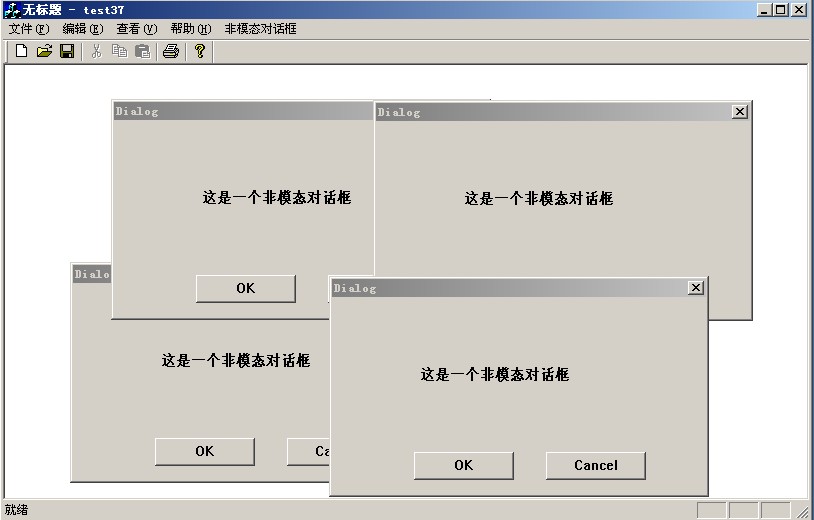Click the app icon in the test37 title bar
Image resolution: width=814 pixels, height=520 pixels.
(11, 10)
